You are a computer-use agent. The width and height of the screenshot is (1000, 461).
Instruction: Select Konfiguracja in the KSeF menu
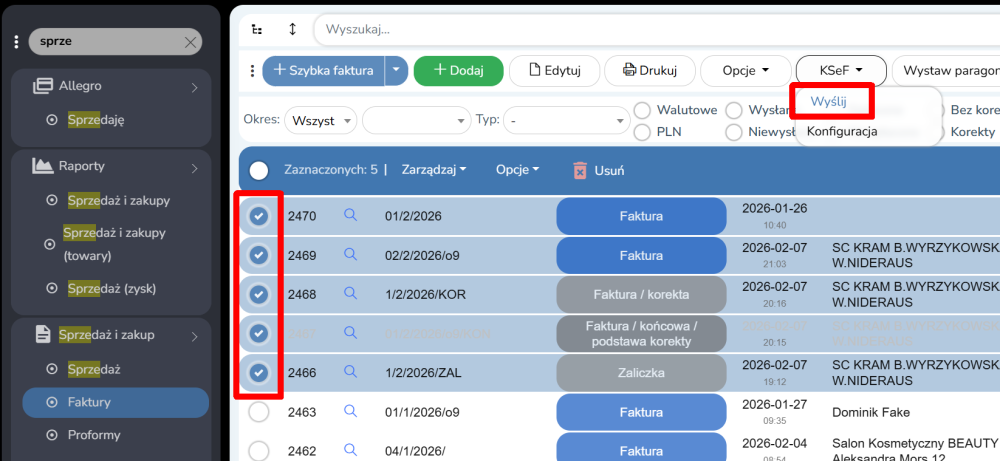[842, 132]
